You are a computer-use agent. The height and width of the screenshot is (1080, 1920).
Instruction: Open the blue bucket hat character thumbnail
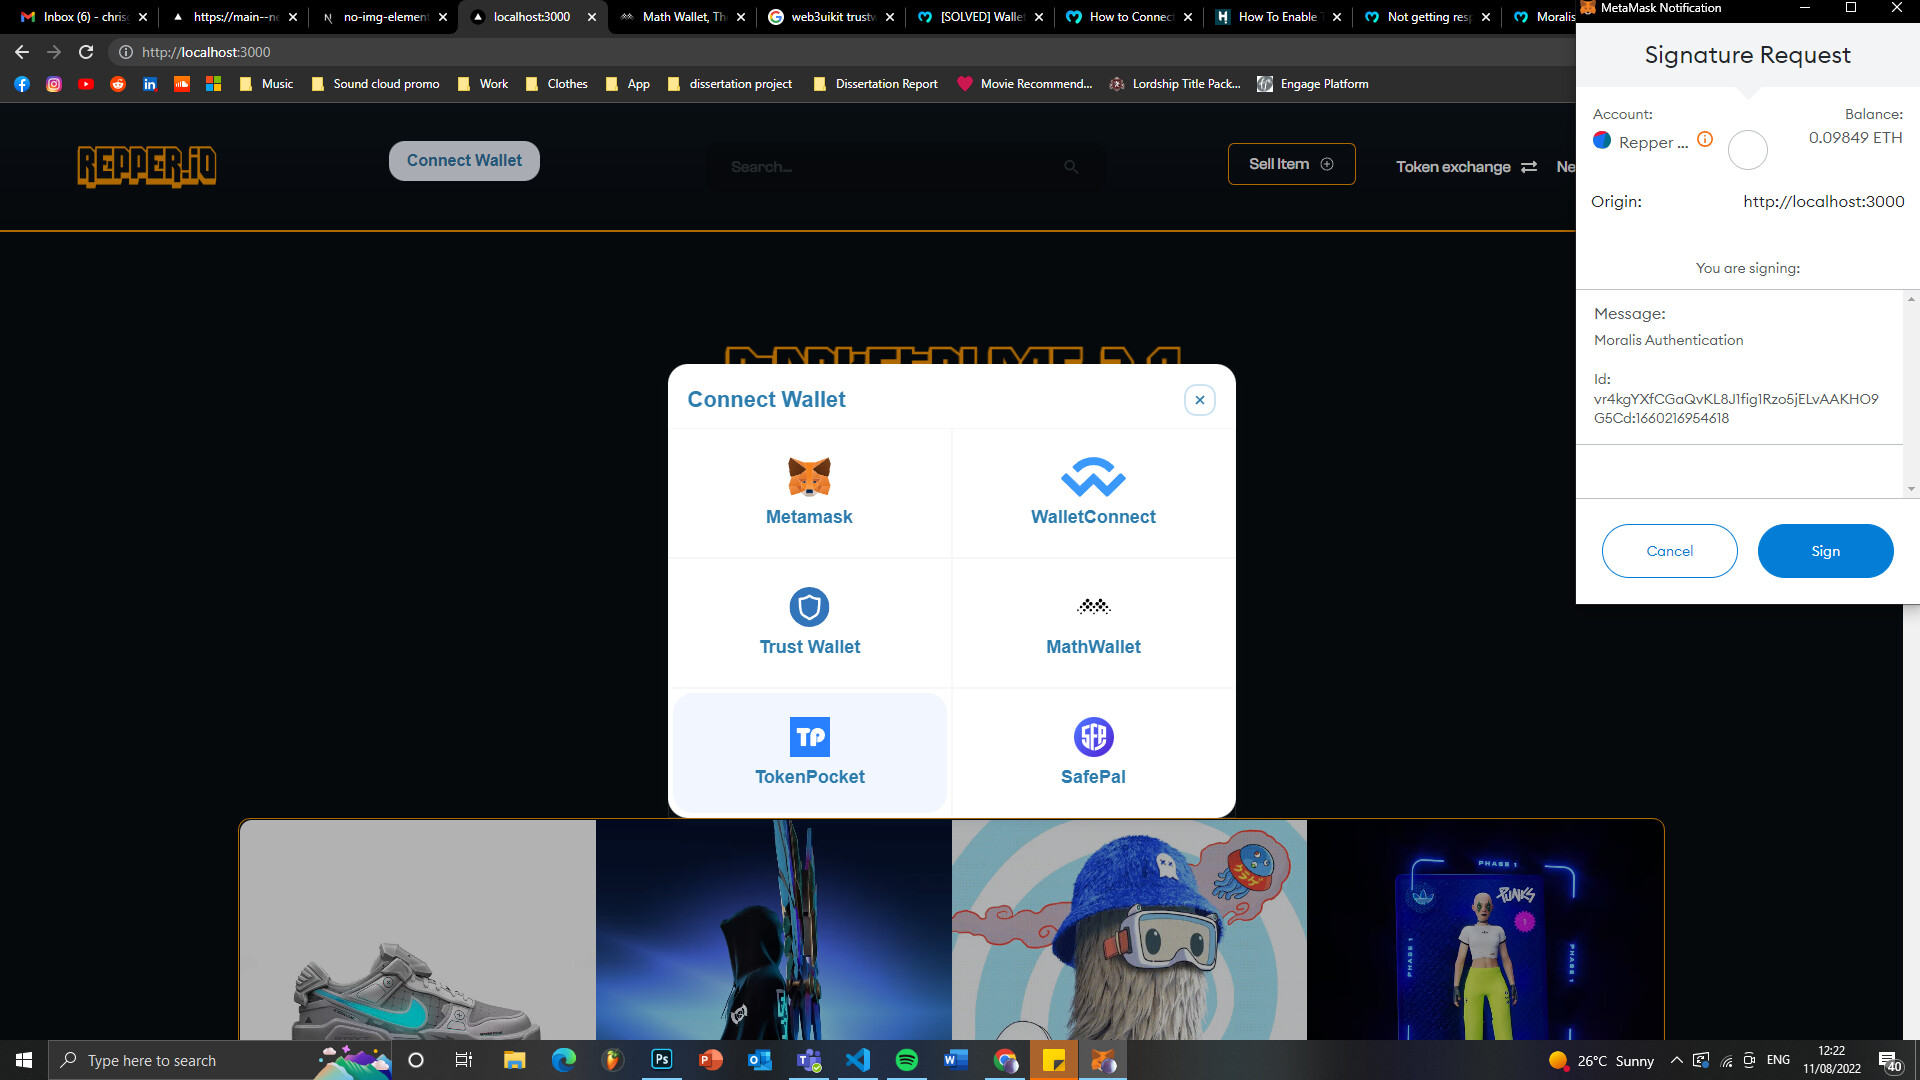click(1129, 930)
